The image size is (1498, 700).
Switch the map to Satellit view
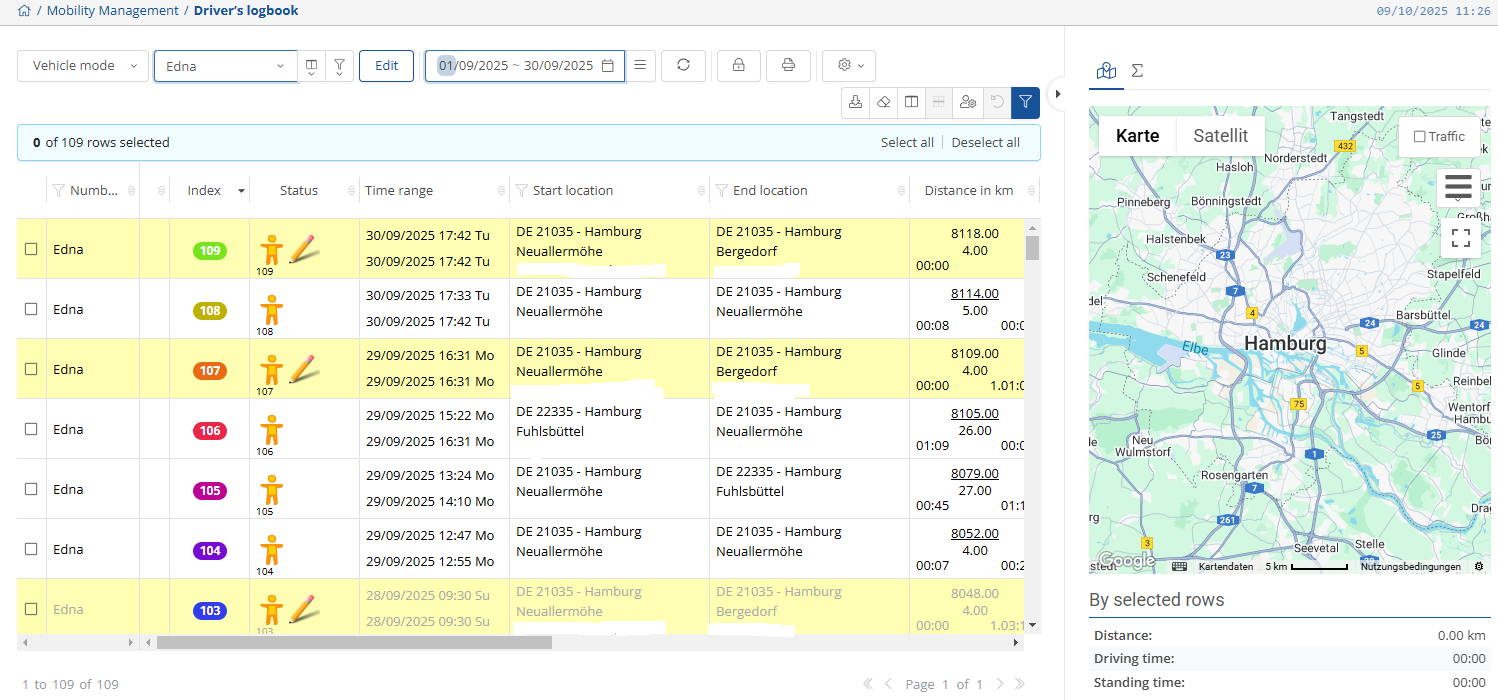[x=1220, y=136]
